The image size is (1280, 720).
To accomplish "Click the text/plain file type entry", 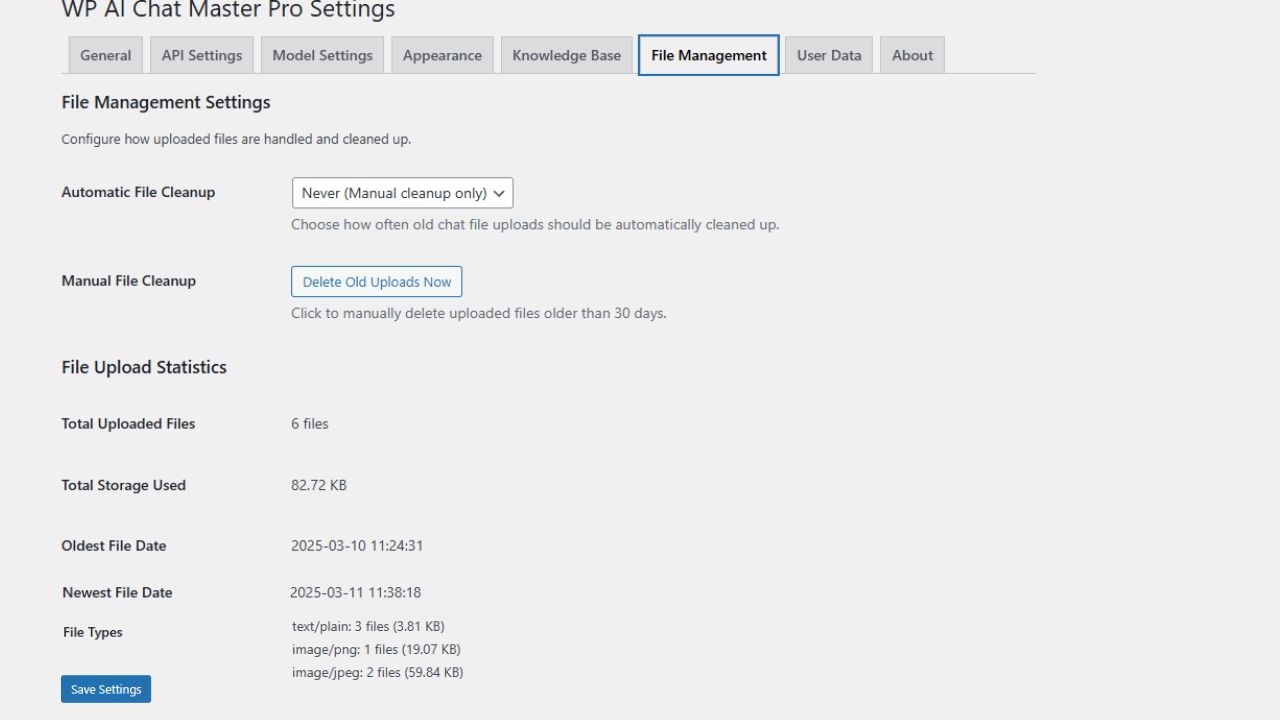I will [368, 626].
